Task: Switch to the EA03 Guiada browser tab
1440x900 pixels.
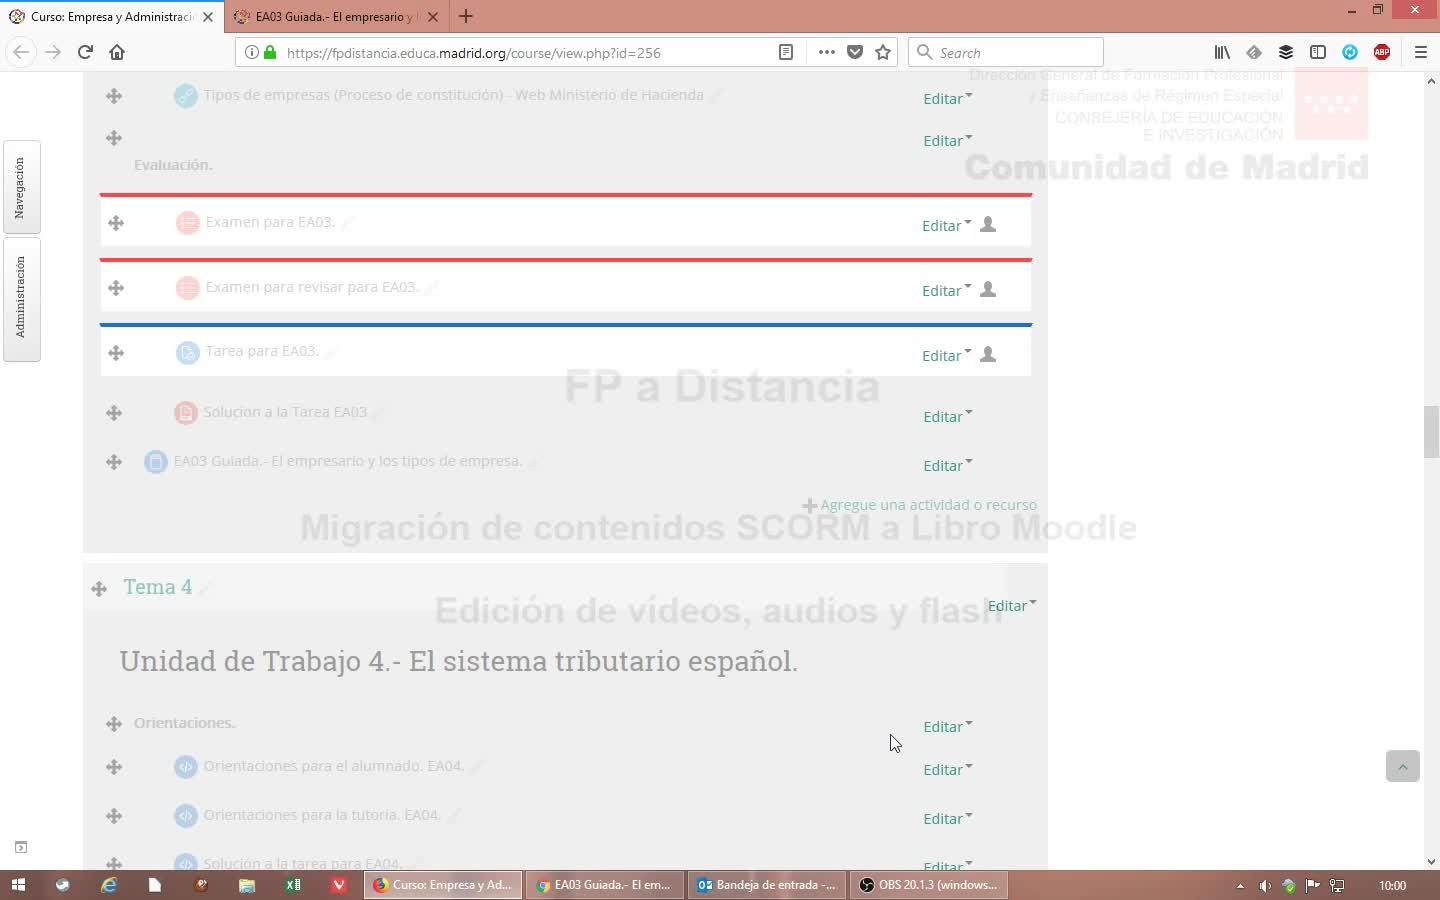Action: pyautogui.click(x=337, y=17)
